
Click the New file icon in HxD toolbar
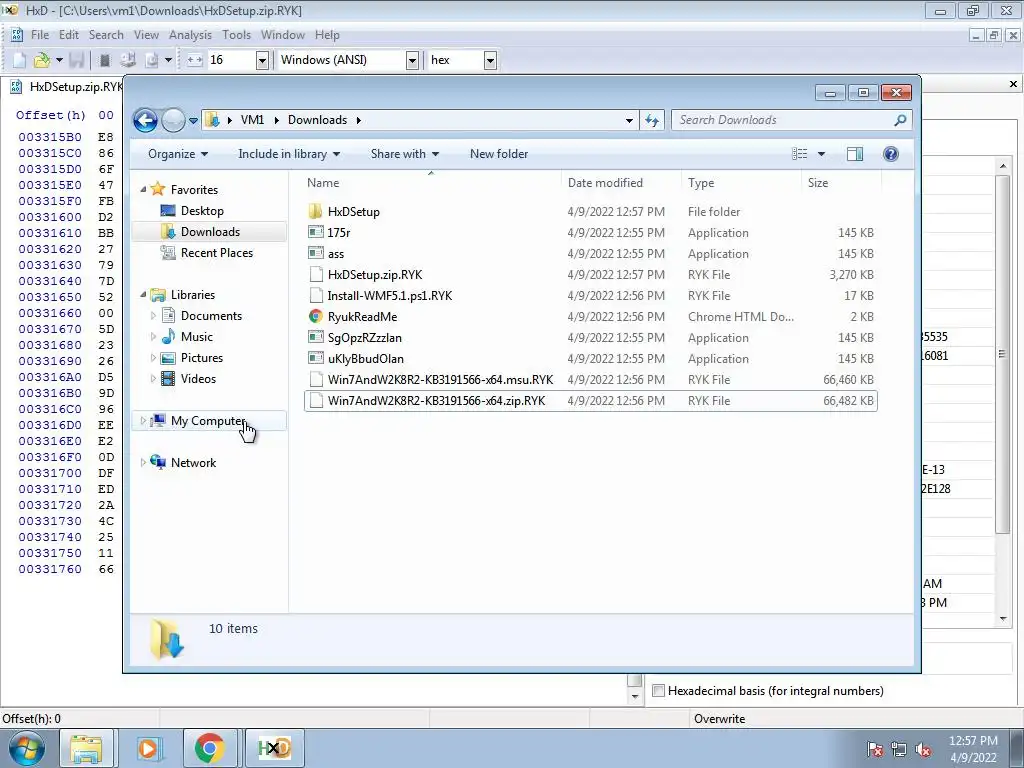pos(19,60)
